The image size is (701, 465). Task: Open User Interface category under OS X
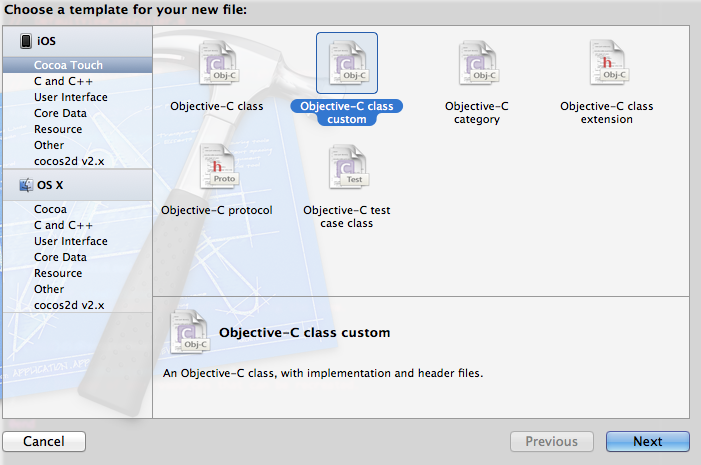click(77, 241)
